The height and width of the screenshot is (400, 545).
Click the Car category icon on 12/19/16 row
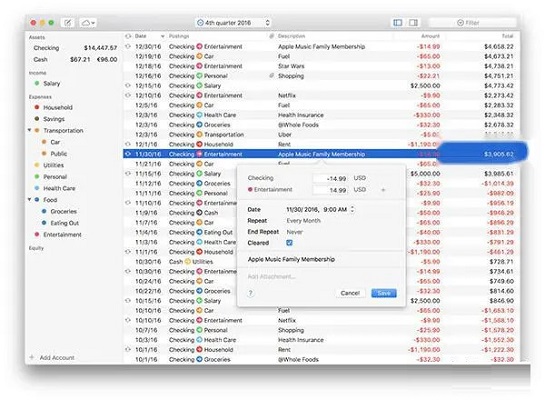pos(200,56)
